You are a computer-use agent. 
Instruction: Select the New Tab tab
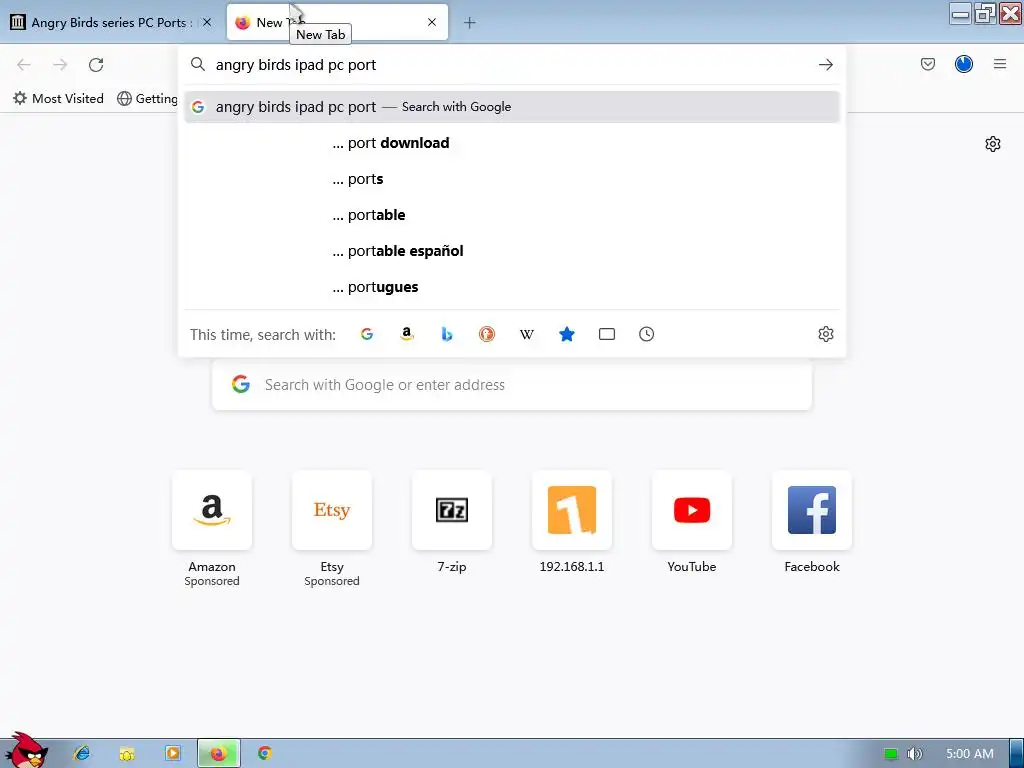pyautogui.click(x=337, y=22)
